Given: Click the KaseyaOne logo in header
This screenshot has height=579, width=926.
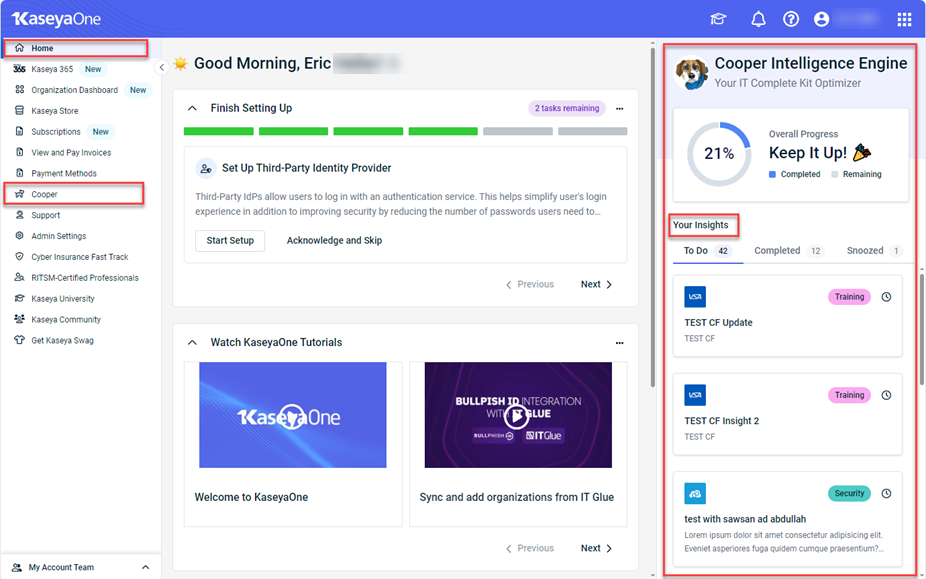Looking at the screenshot, I should pos(57,19).
